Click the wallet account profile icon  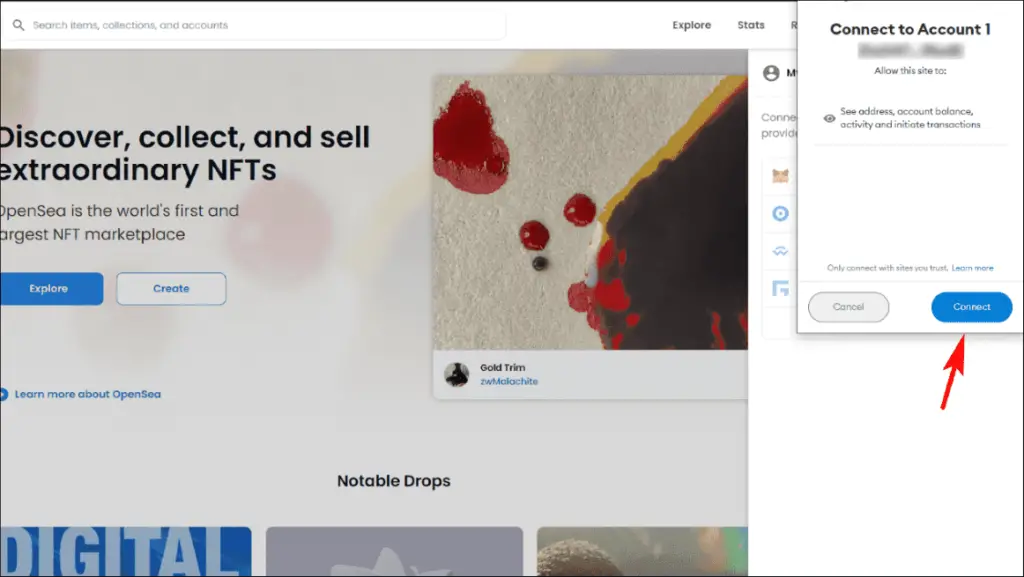[771, 73]
